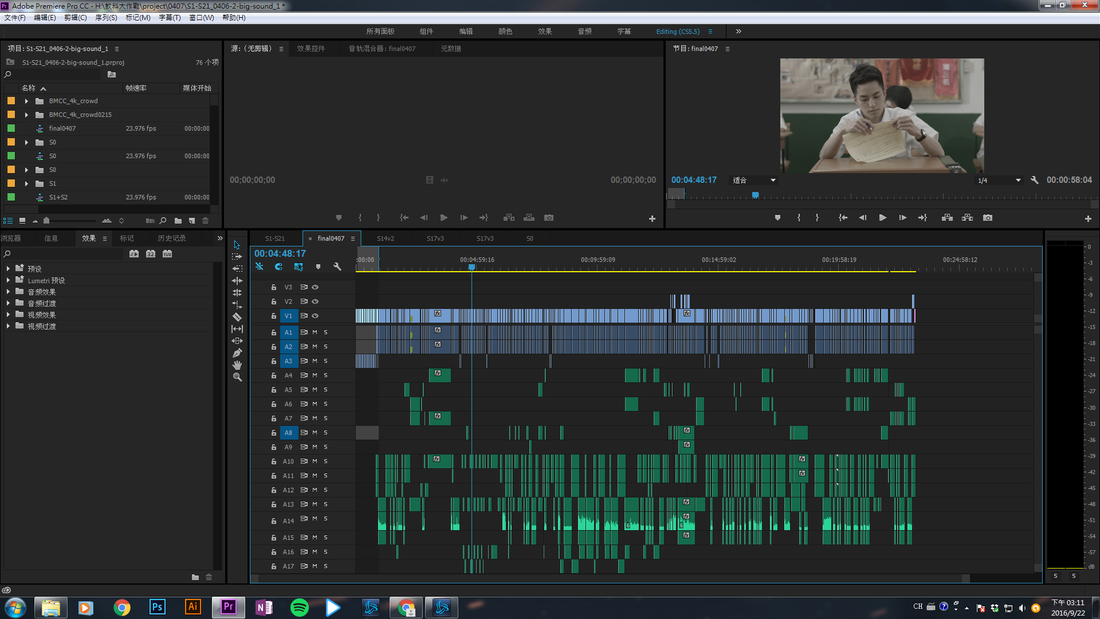Image resolution: width=1100 pixels, height=619 pixels.
Task: Click the Export Frame camera icon in Program monitor
Action: tap(987, 218)
